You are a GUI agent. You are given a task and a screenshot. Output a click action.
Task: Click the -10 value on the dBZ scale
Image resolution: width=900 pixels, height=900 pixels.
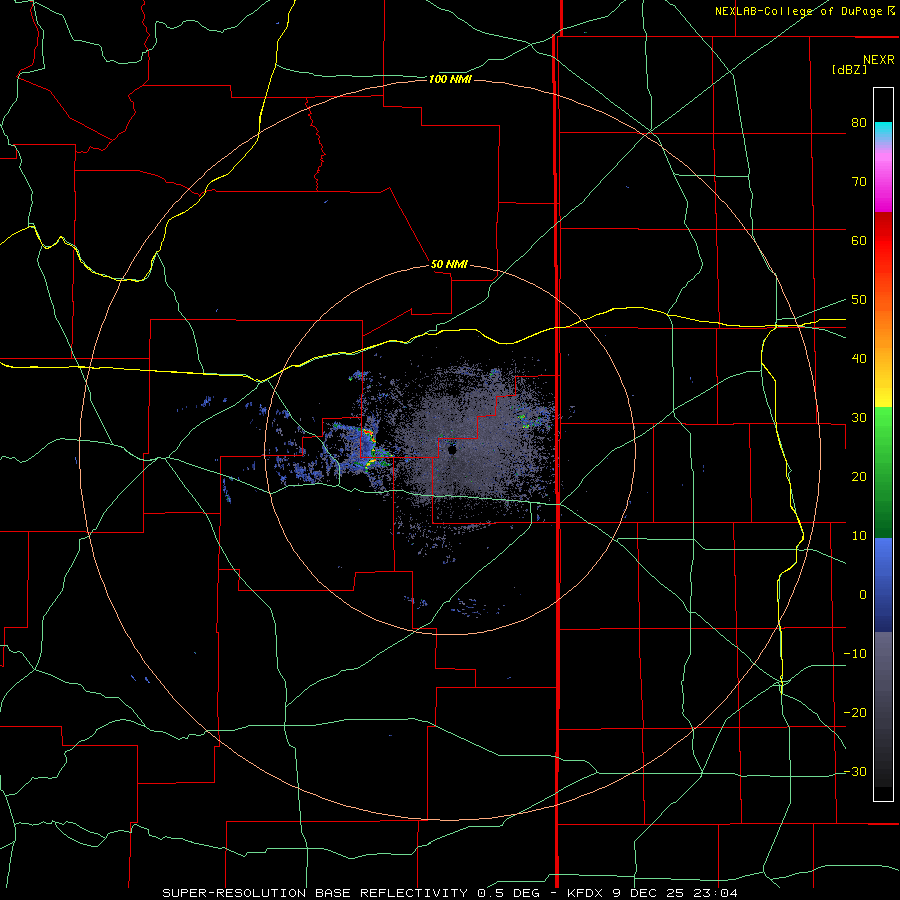pos(855,654)
